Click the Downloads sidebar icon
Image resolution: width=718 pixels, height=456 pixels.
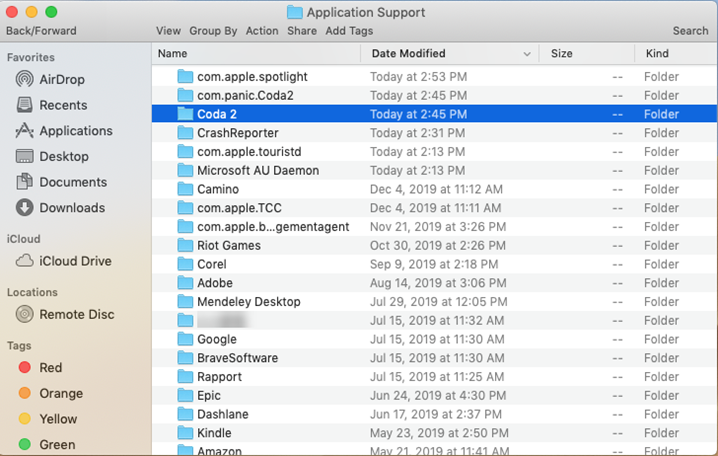pos(25,207)
